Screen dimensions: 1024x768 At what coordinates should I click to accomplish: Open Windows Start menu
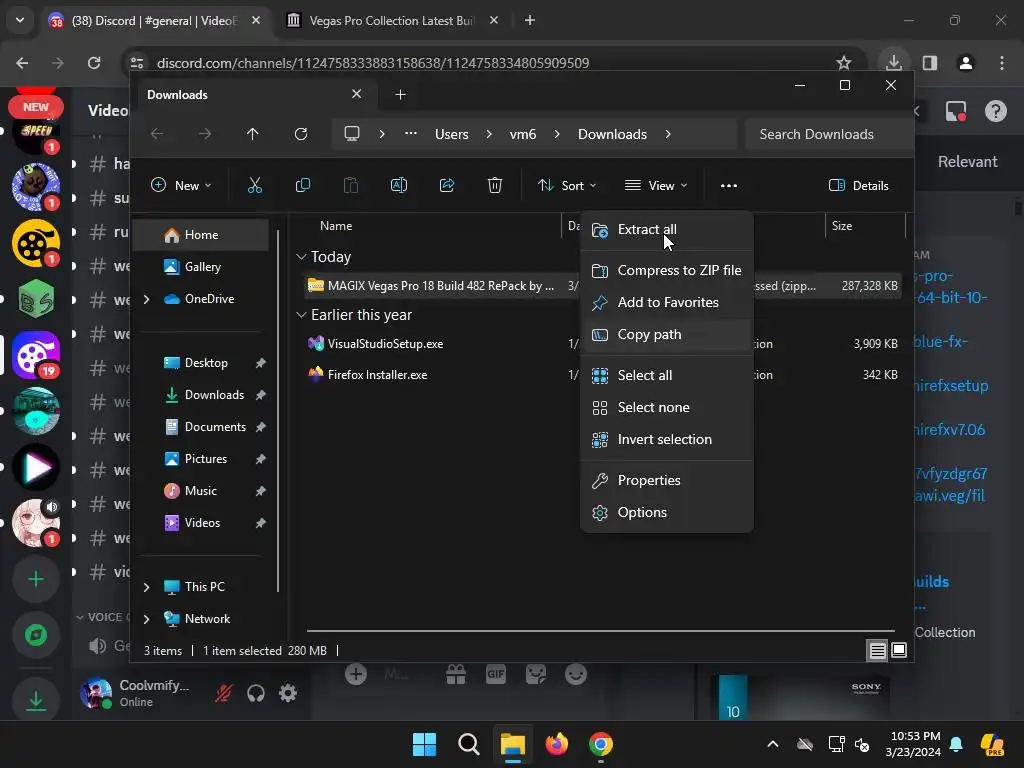(x=424, y=744)
